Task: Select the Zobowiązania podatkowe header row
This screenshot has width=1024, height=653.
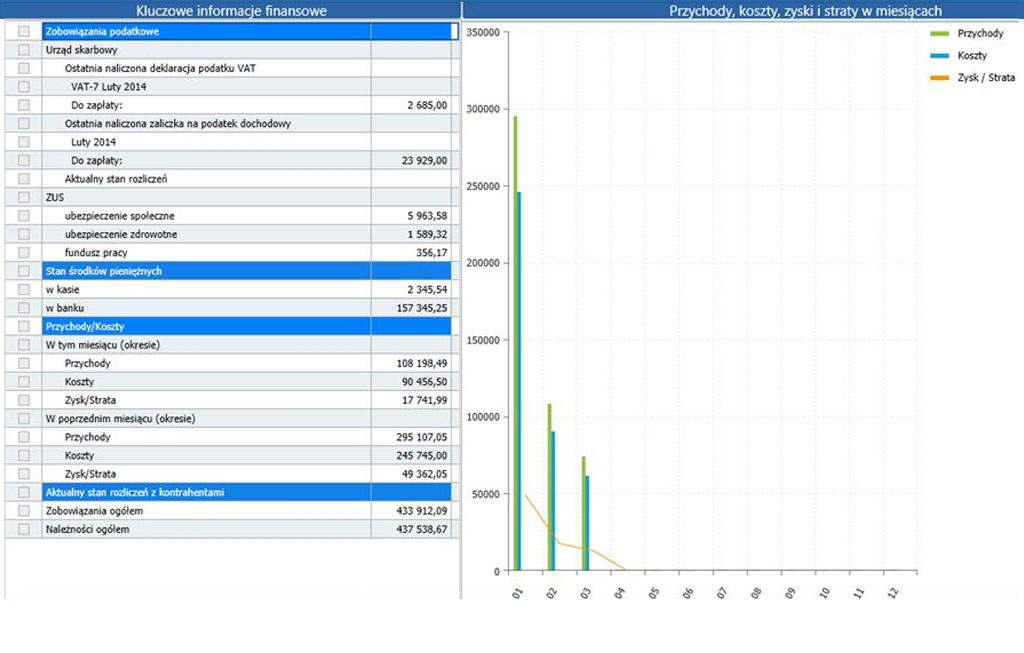Action: (247, 31)
